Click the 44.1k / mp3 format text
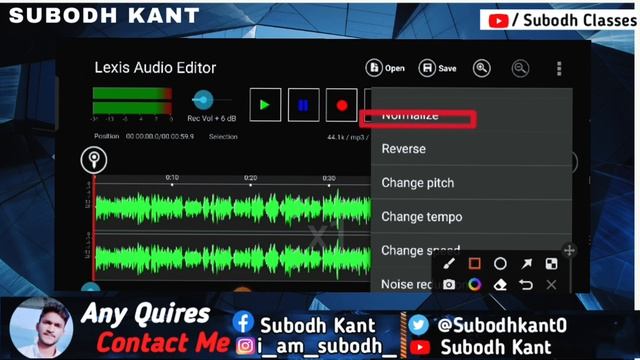 pos(348,137)
